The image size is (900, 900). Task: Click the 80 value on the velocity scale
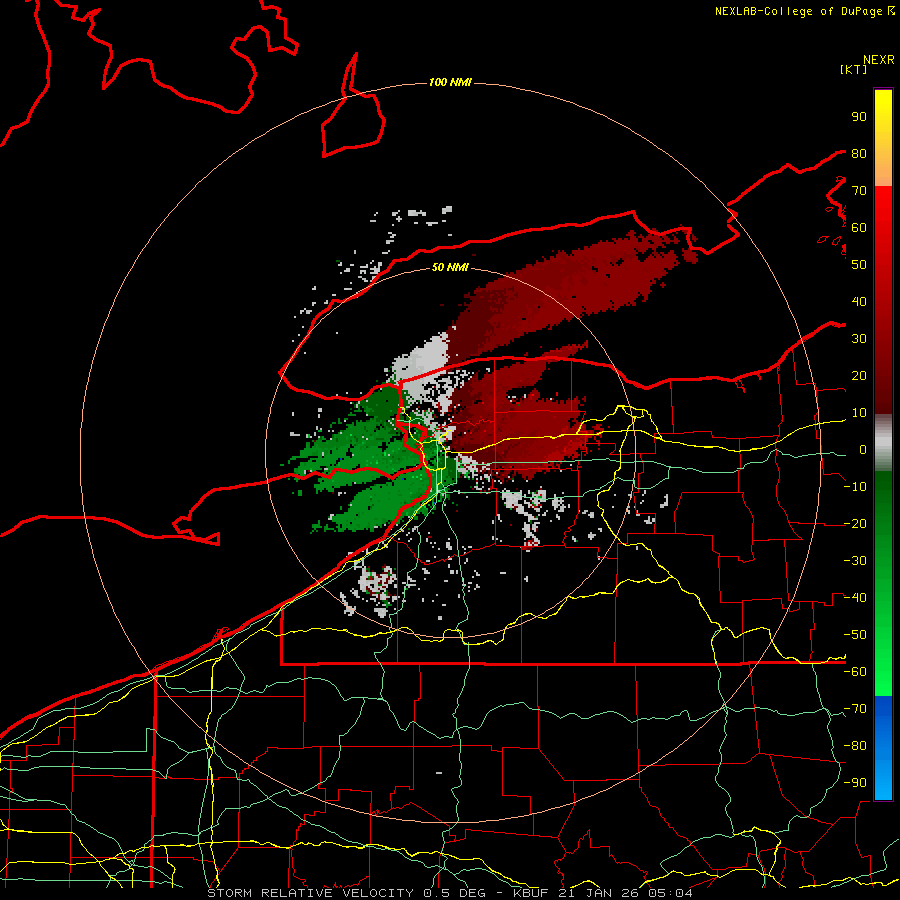click(859, 153)
